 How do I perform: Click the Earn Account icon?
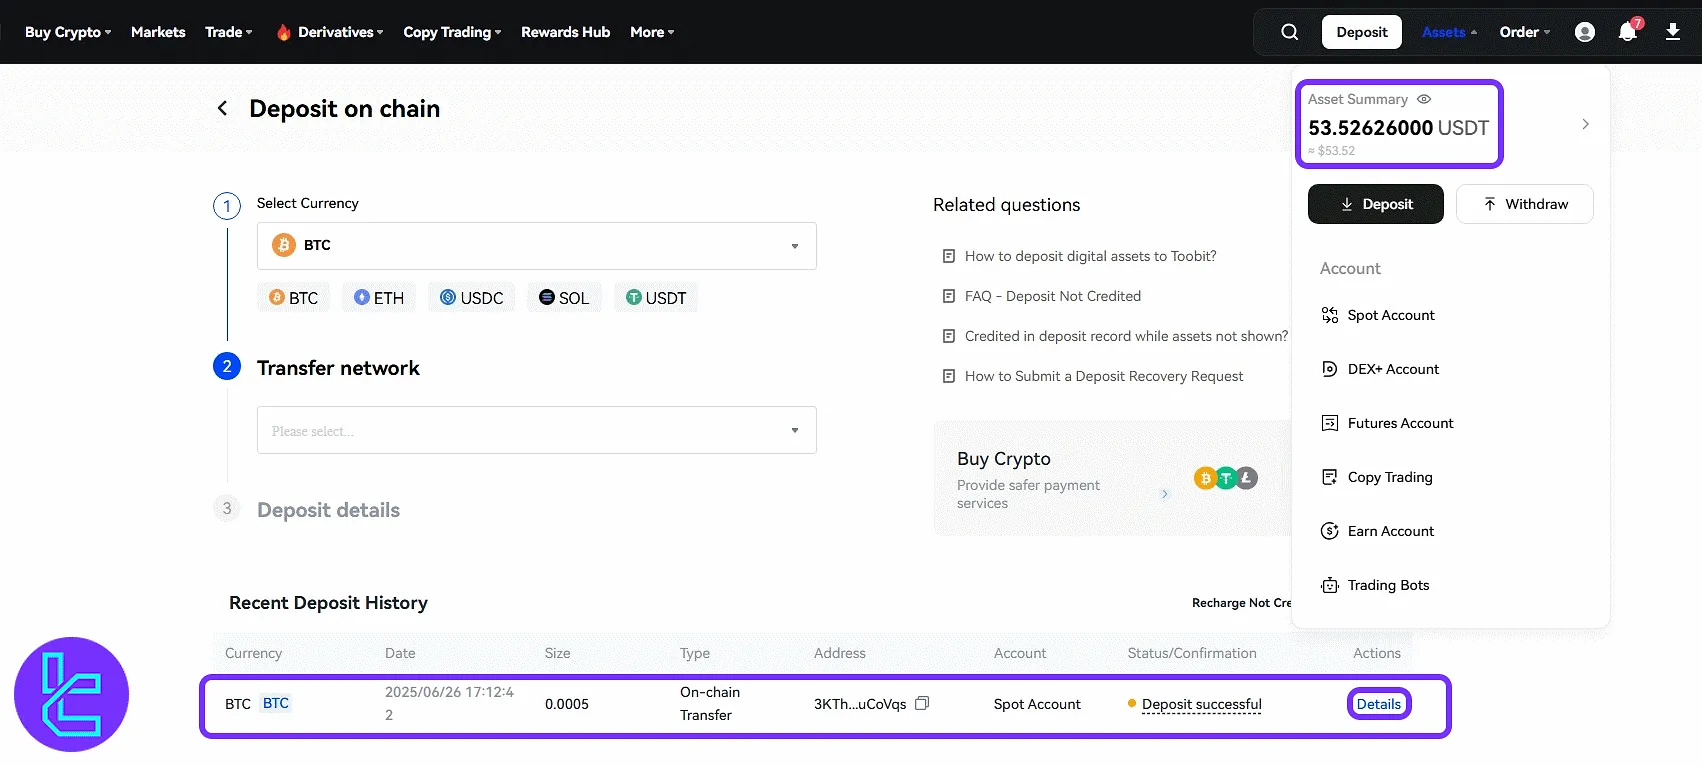click(x=1329, y=531)
